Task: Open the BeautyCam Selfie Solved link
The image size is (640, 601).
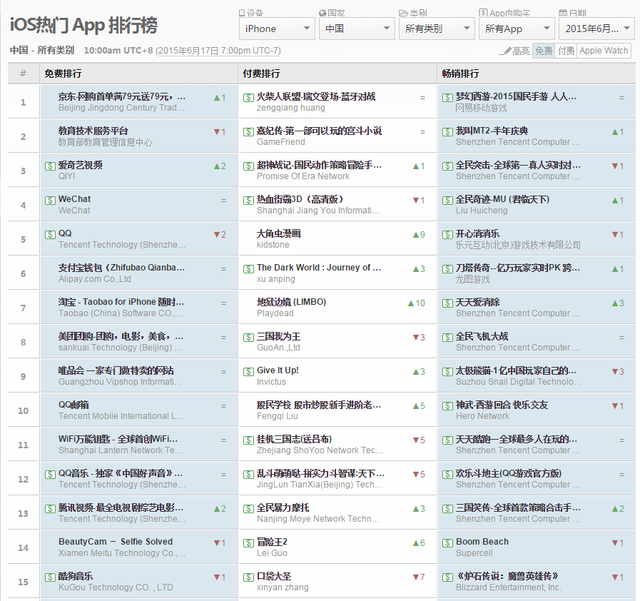Action: click(116, 542)
